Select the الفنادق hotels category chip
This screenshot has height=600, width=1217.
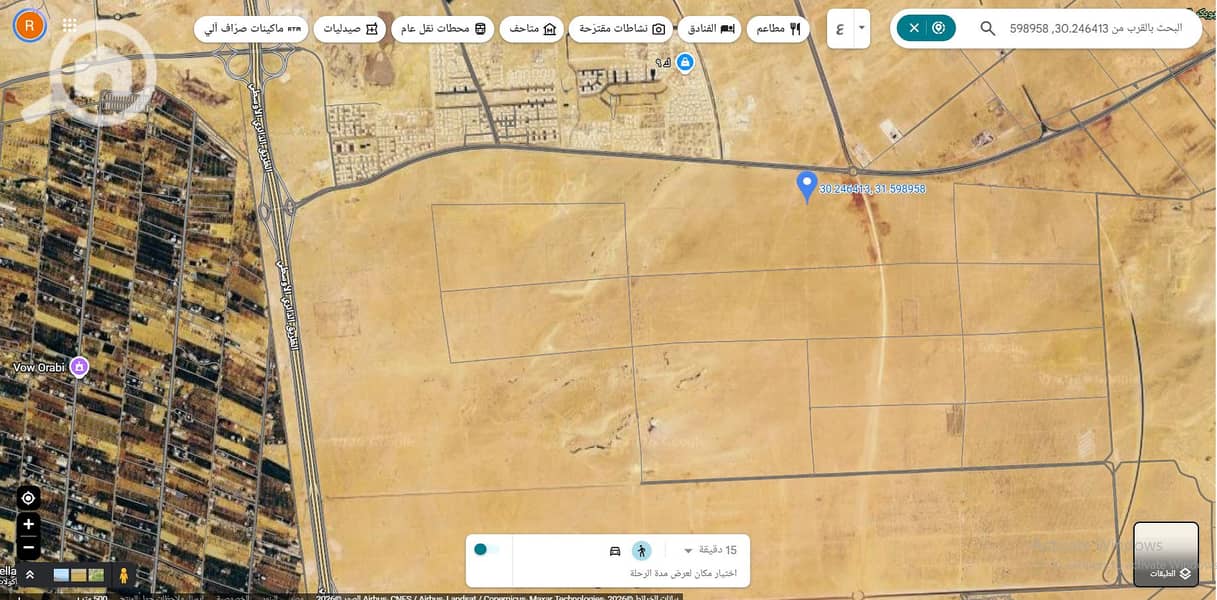712,29
